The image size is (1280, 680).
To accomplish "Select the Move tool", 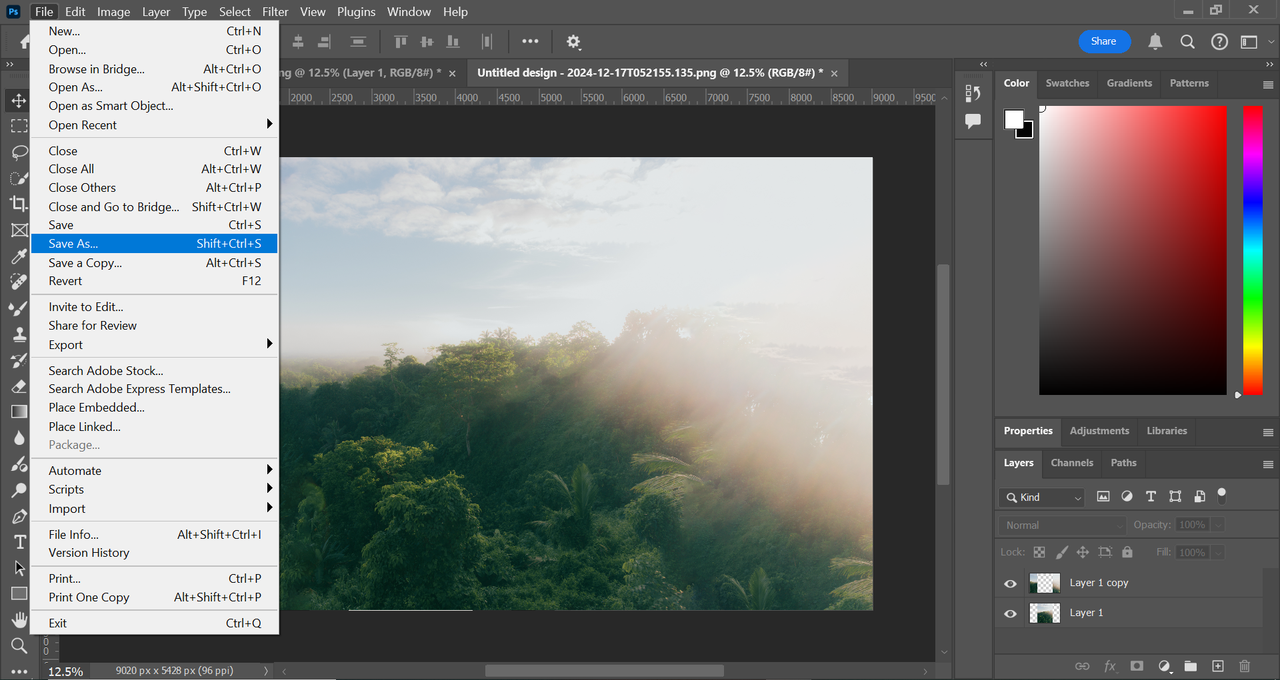I will pyautogui.click(x=19, y=101).
